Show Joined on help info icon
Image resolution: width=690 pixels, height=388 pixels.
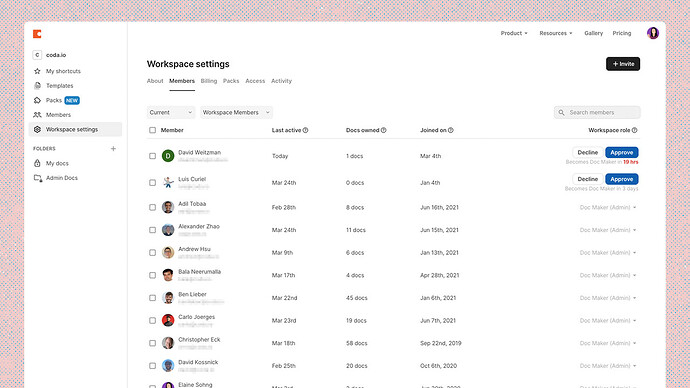coord(451,130)
